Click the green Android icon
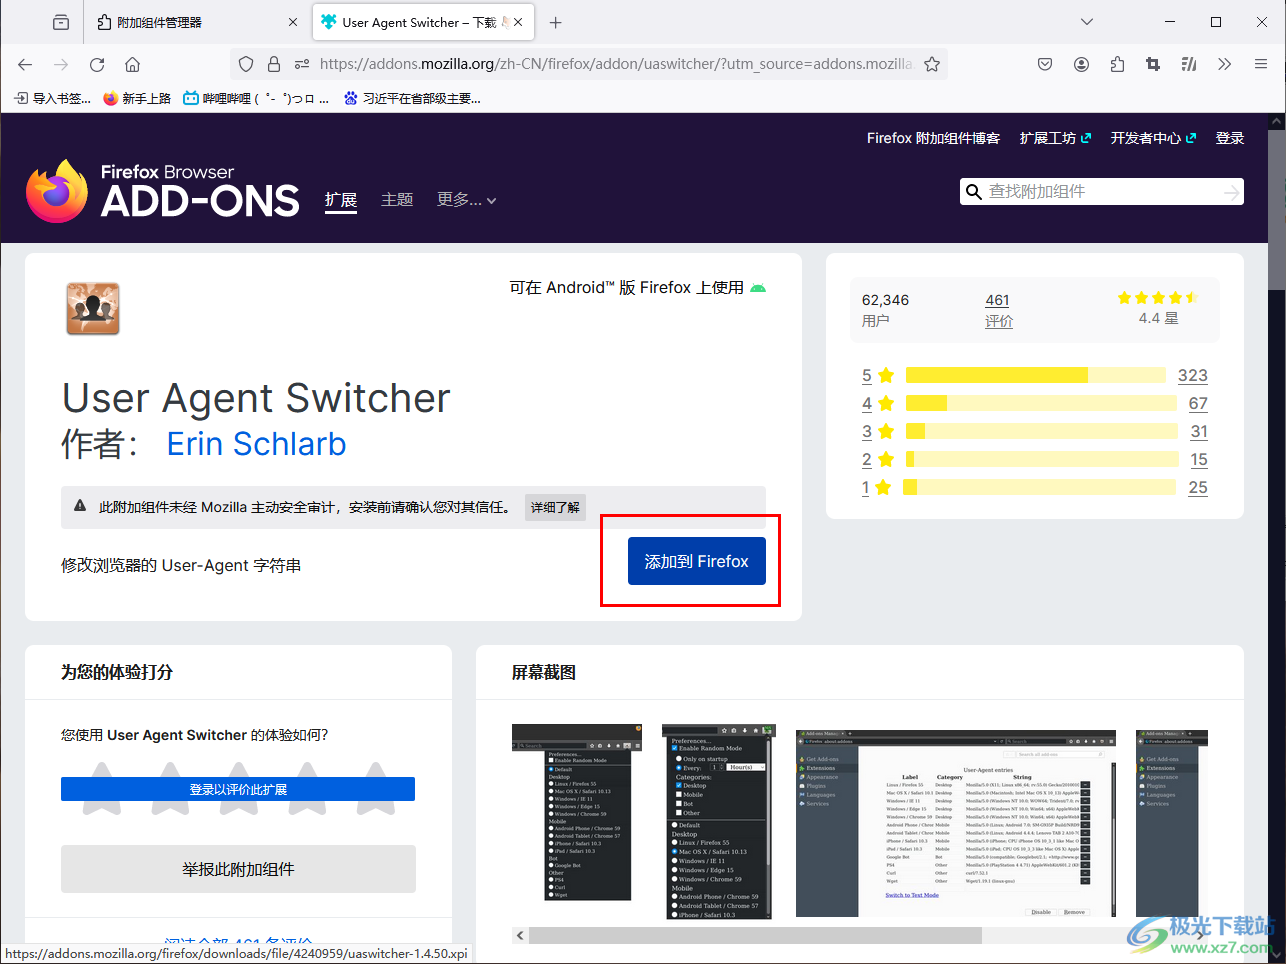The width and height of the screenshot is (1286, 964). tap(758, 288)
